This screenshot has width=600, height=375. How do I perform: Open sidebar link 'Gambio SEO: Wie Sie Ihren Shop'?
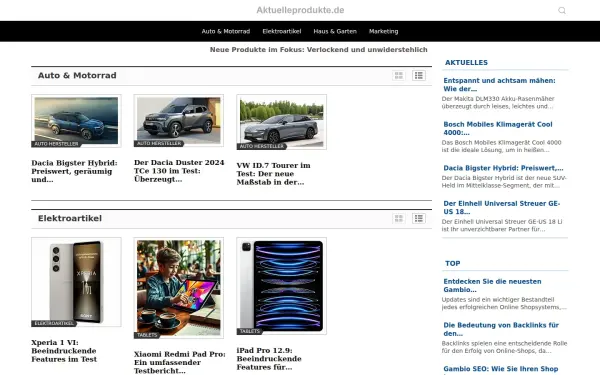click(x=501, y=369)
